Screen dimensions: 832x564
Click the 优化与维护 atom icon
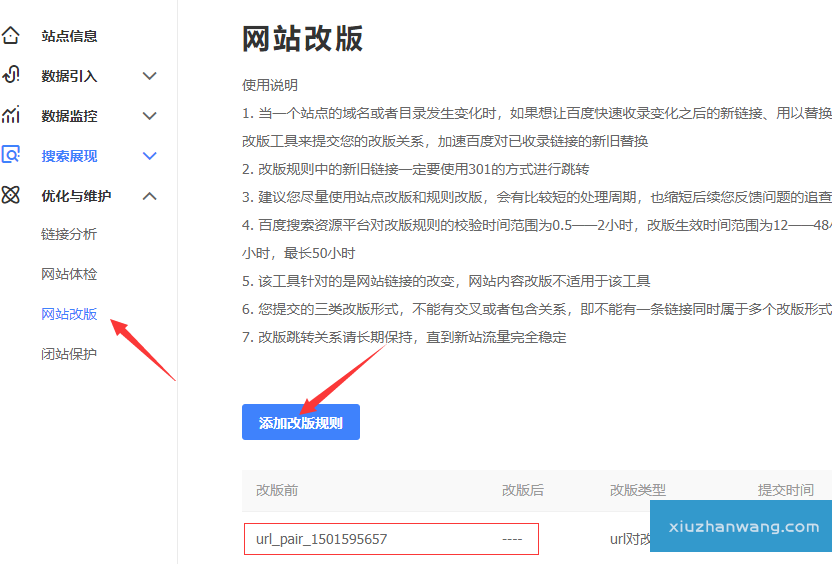click(11, 195)
